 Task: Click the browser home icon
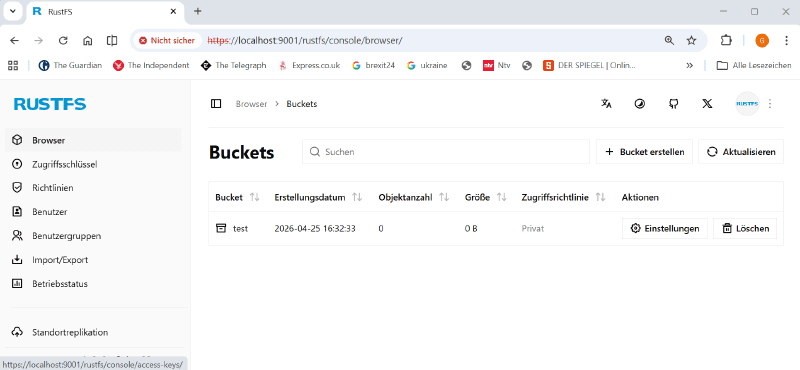pos(88,40)
